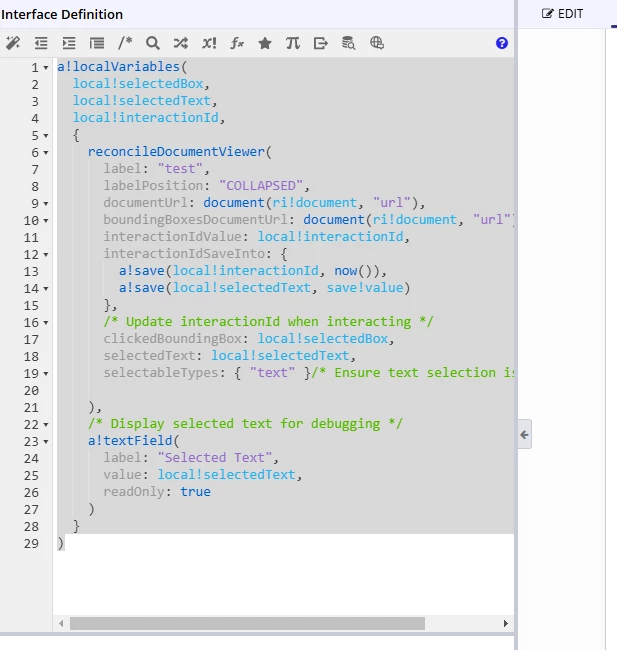Collapse code fold at line 12
The width and height of the screenshot is (617, 650).
46,255
